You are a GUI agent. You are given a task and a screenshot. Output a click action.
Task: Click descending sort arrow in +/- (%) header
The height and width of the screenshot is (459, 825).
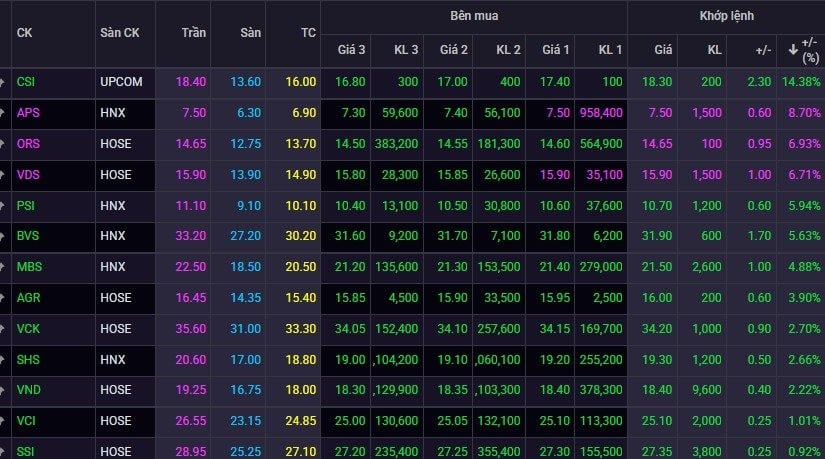(793, 50)
